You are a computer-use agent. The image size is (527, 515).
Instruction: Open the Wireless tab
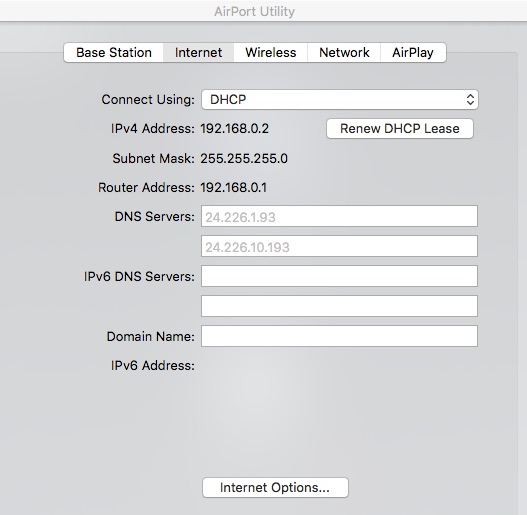[271, 52]
